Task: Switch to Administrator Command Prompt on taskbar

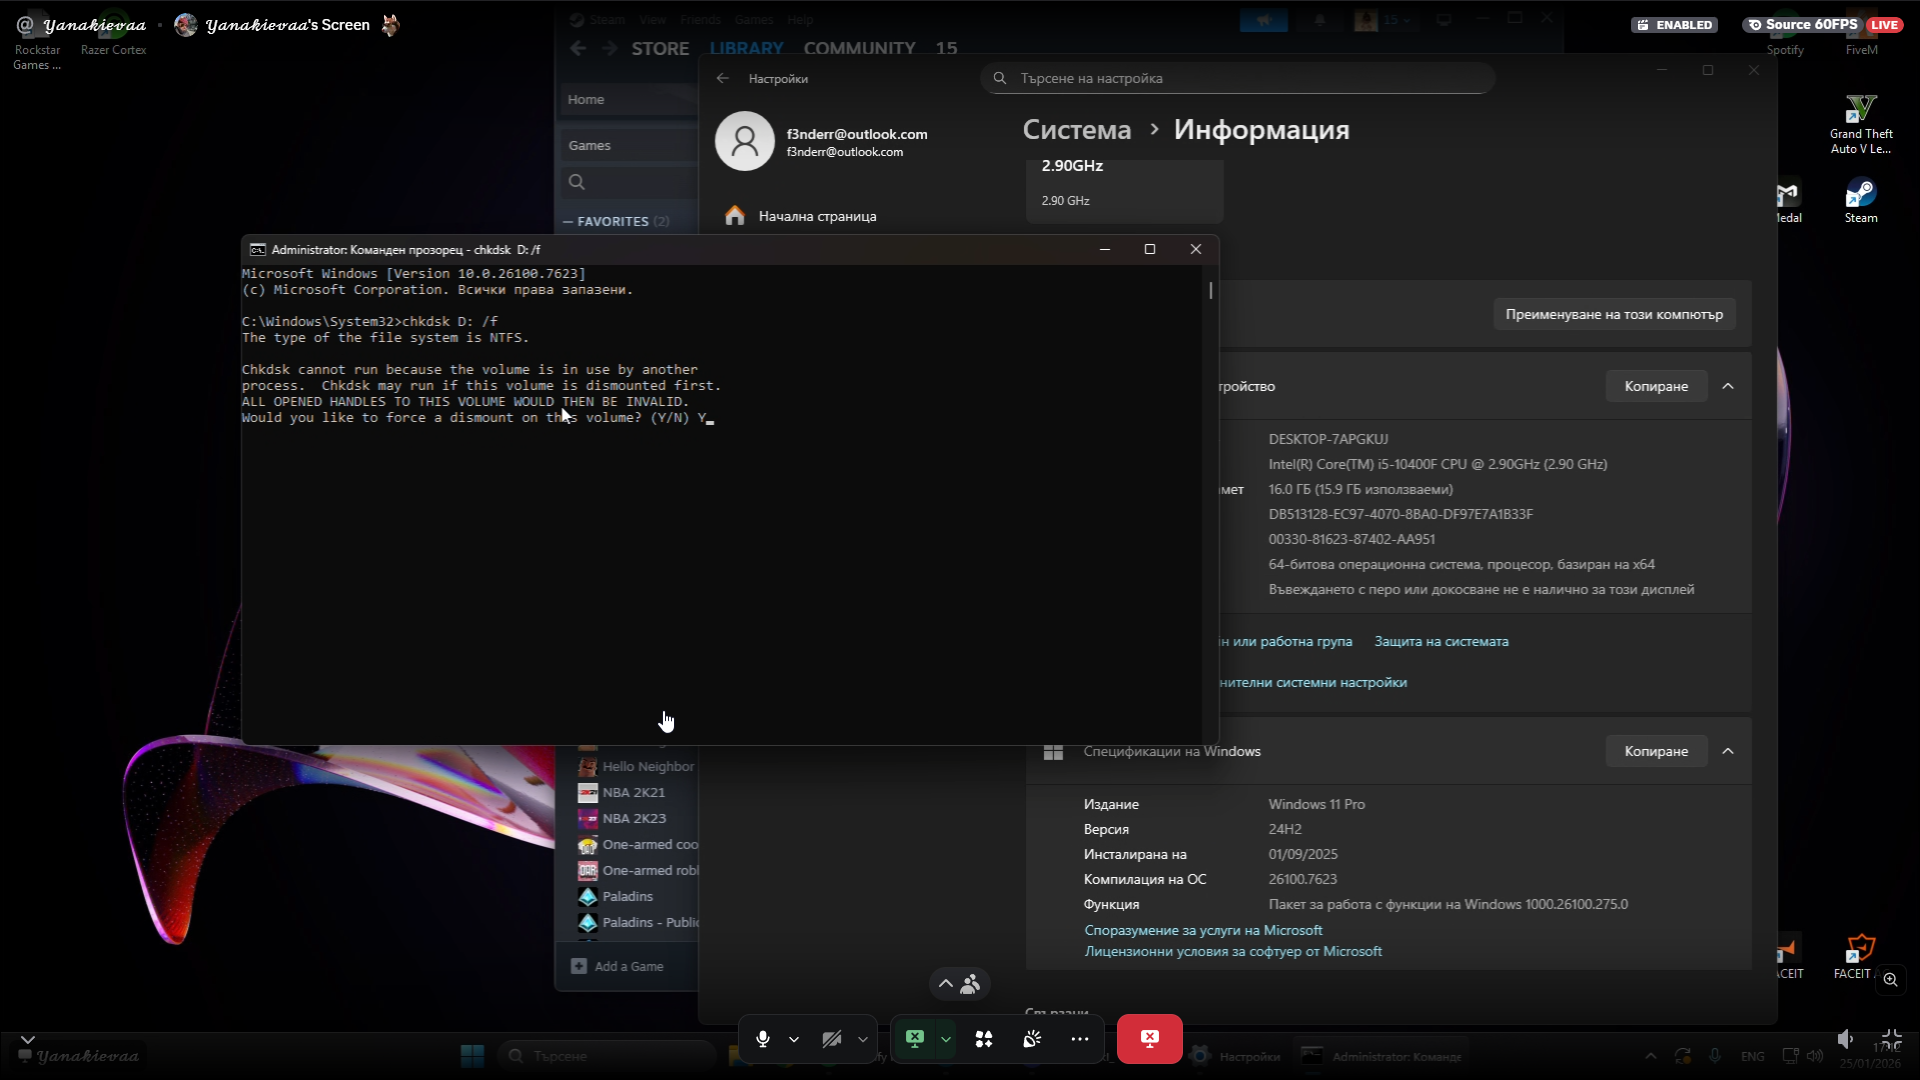Action: click(1382, 1056)
